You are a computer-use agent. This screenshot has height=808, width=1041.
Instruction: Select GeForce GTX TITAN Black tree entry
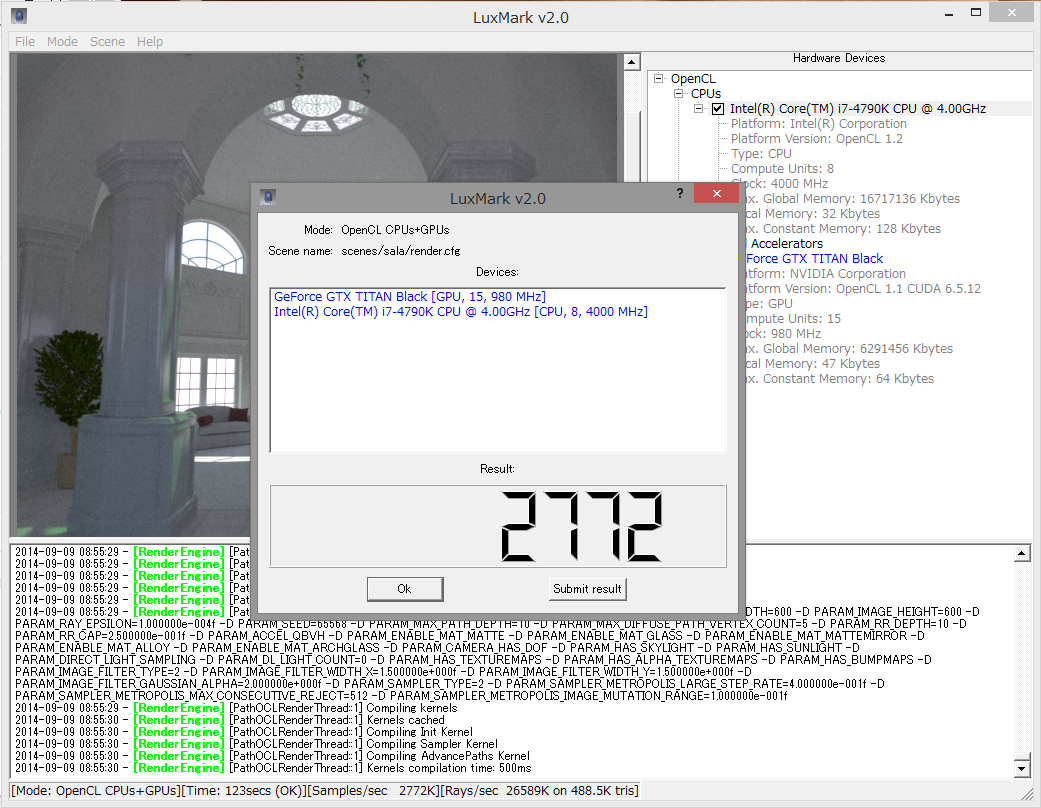[814, 259]
